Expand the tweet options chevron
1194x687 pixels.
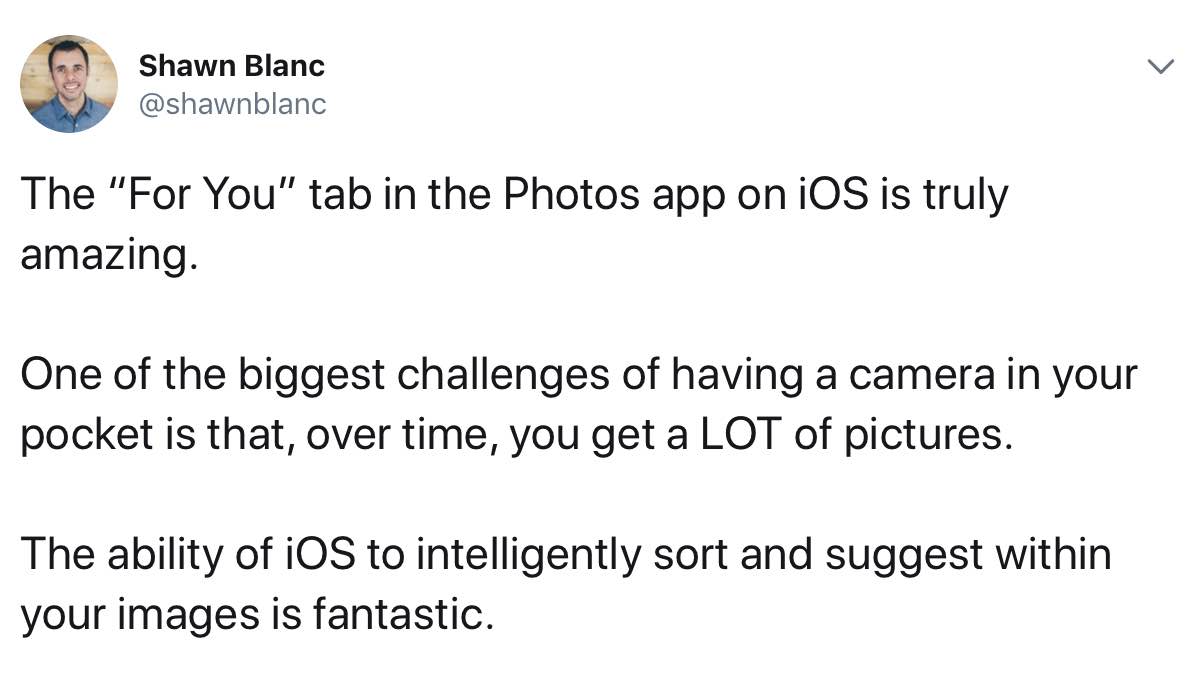pyautogui.click(x=1159, y=68)
